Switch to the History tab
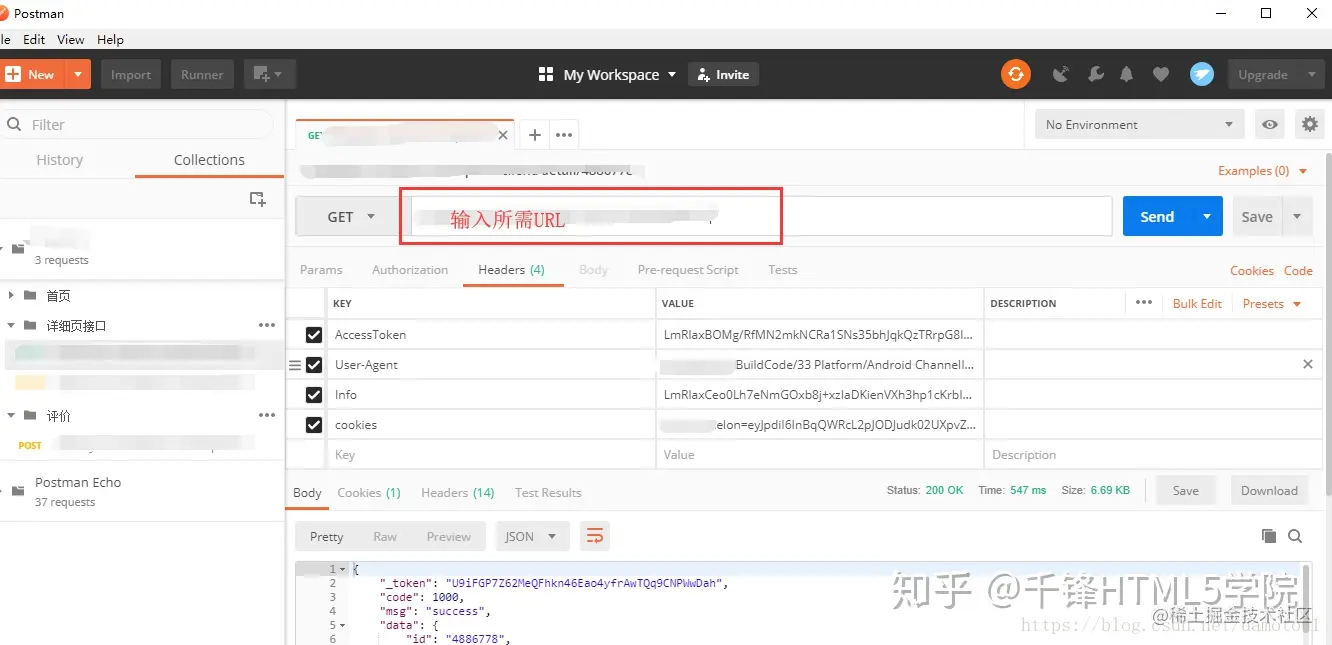Image resolution: width=1332 pixels, height=645 pixels. 59,160
